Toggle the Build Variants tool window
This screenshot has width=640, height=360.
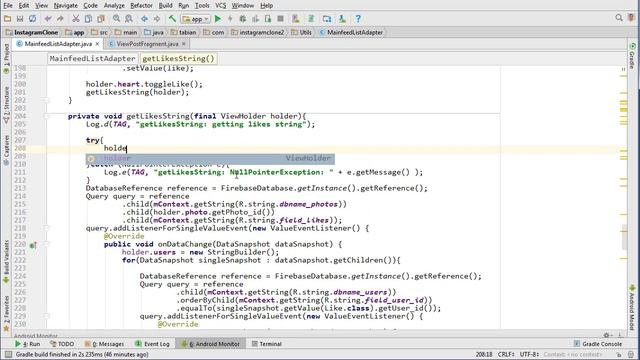click(x=6, y=262)
